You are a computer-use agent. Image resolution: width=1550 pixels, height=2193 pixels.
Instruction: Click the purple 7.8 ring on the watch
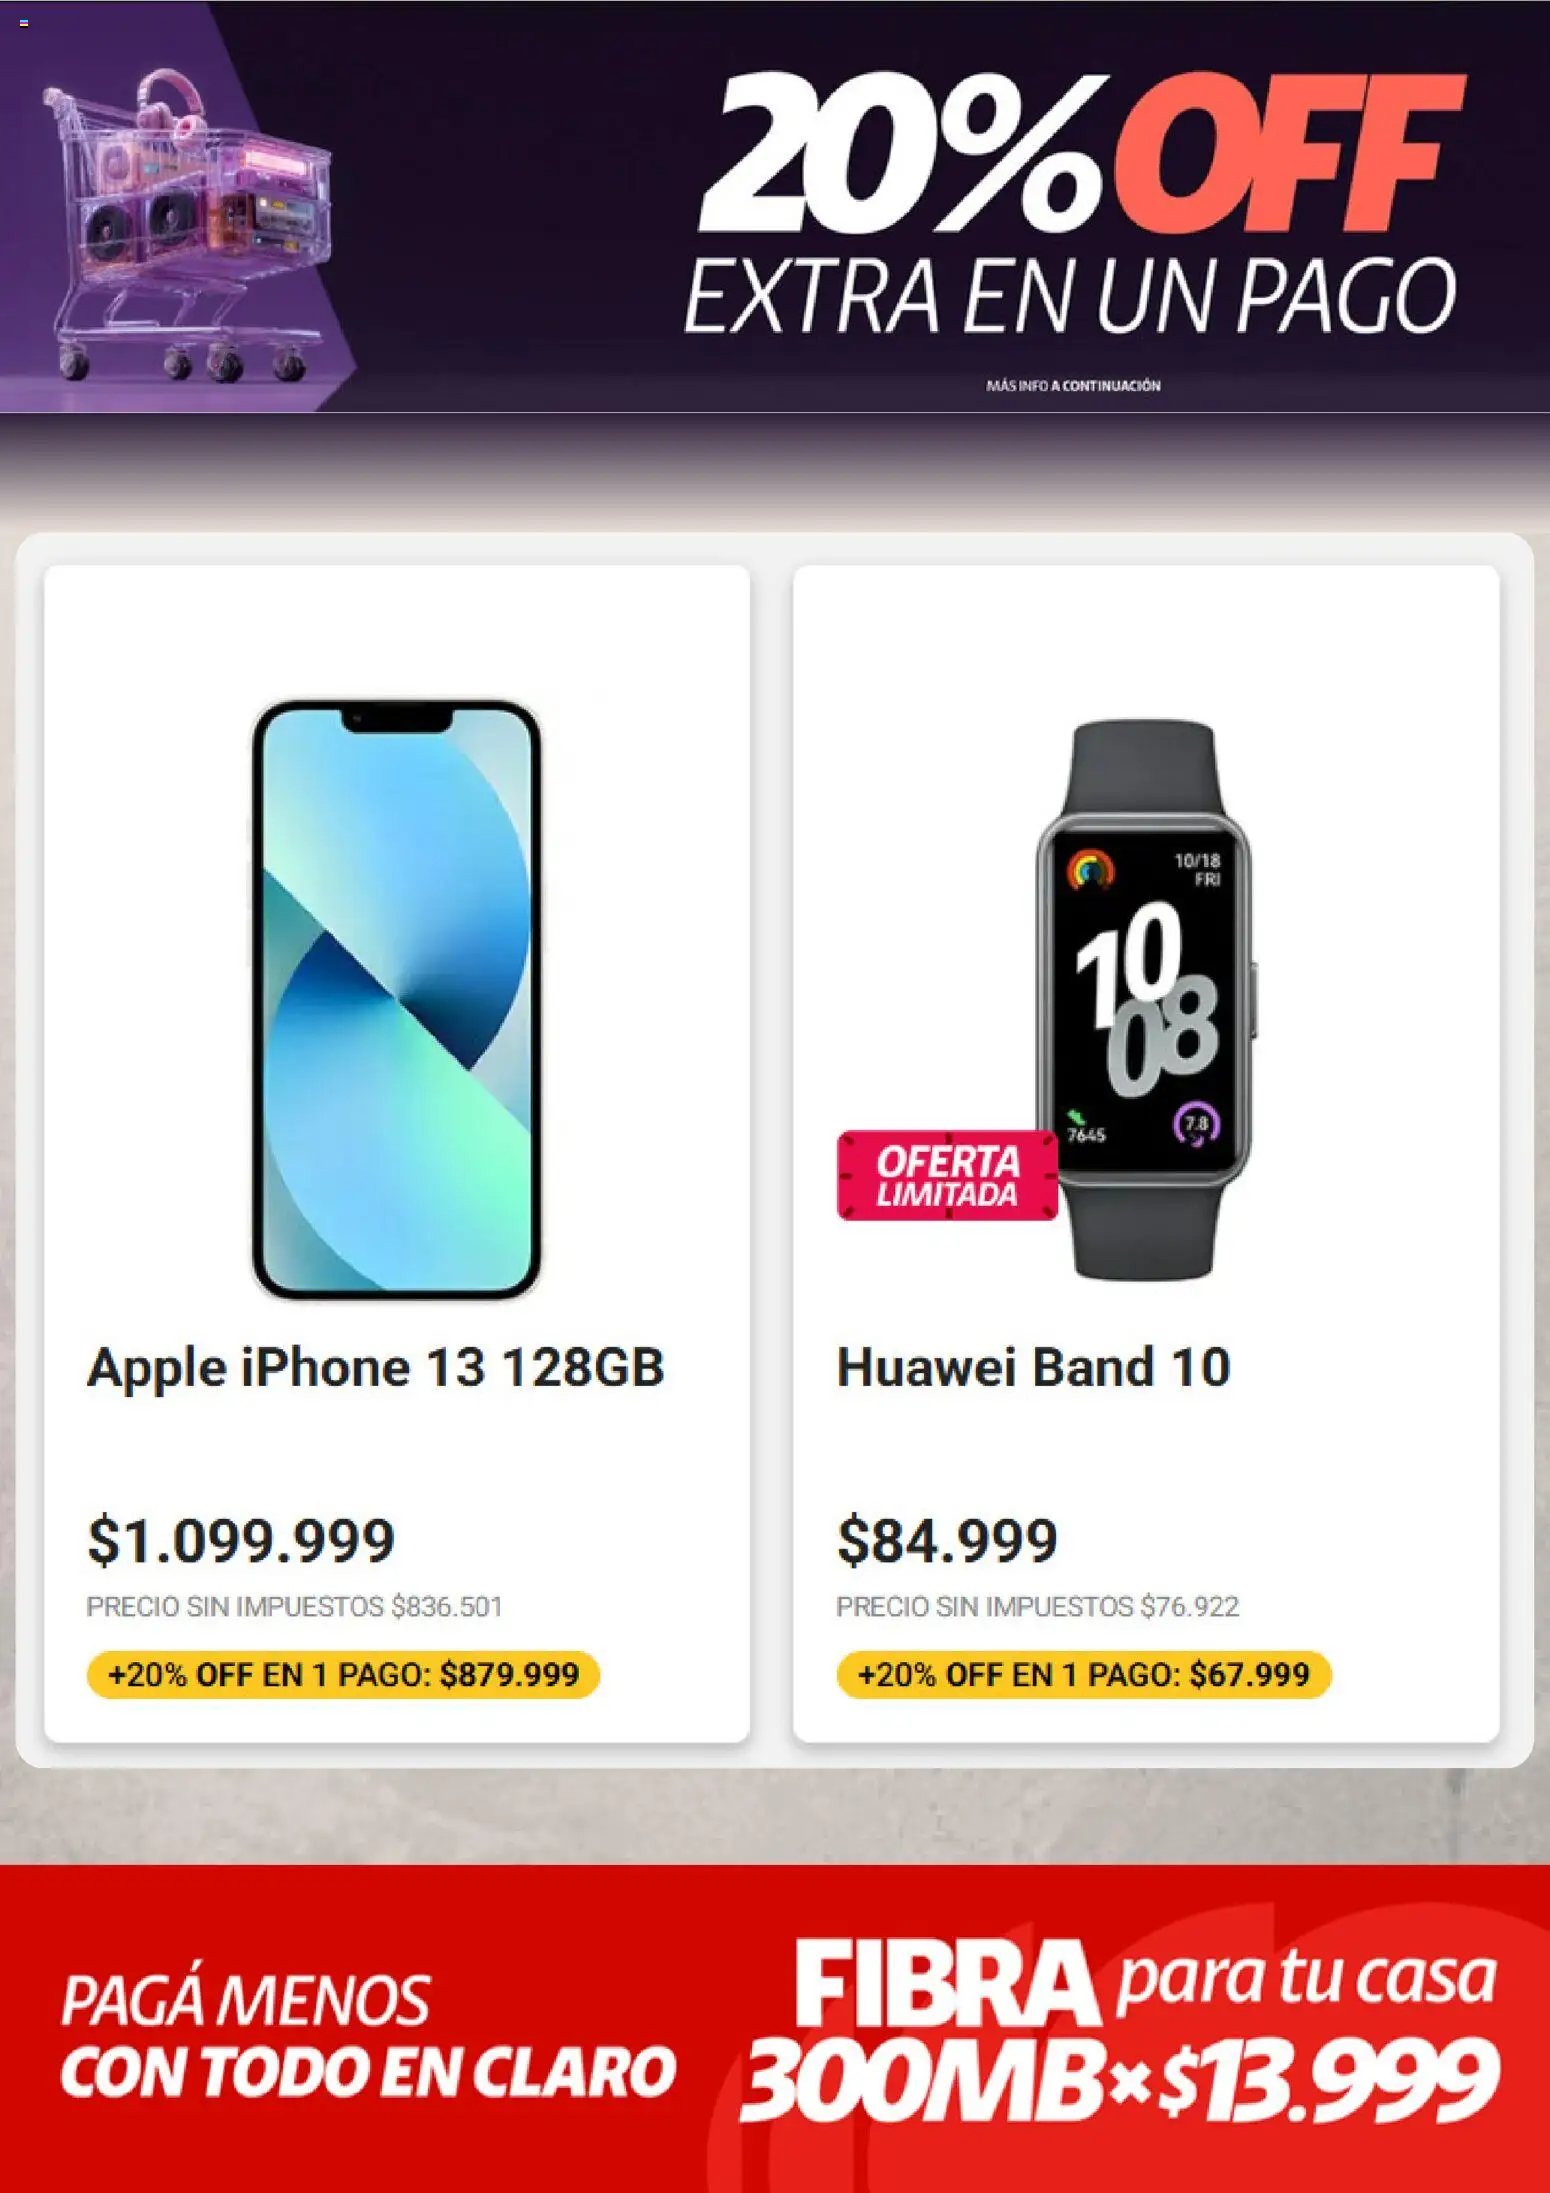pyautogui.click(x=1196, y=1123)
